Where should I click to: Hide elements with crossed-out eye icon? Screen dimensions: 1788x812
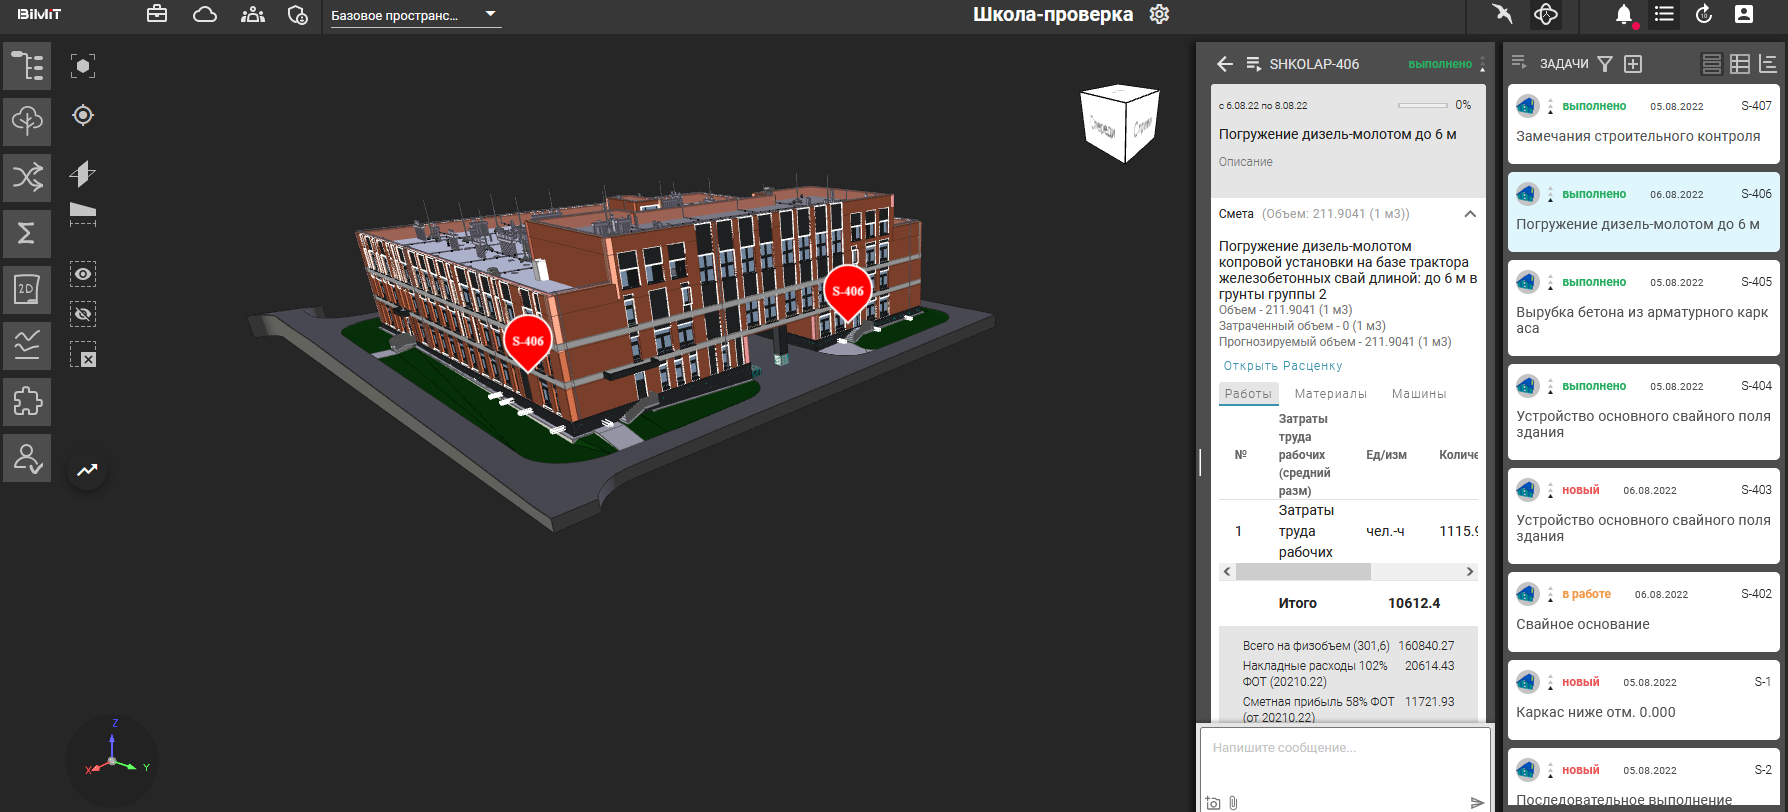point(83,314)
